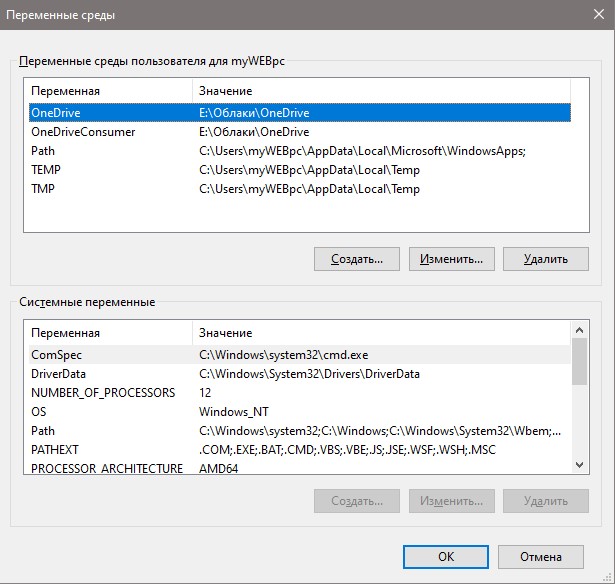Click the user section Удалить button
Screen dimensions: 615x584
[x=546, y=259]
